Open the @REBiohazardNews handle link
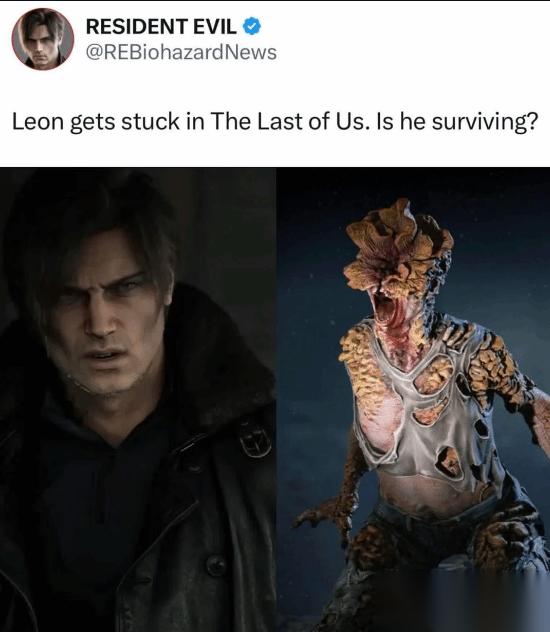This screenshot has height=632, width=550. 181,52
